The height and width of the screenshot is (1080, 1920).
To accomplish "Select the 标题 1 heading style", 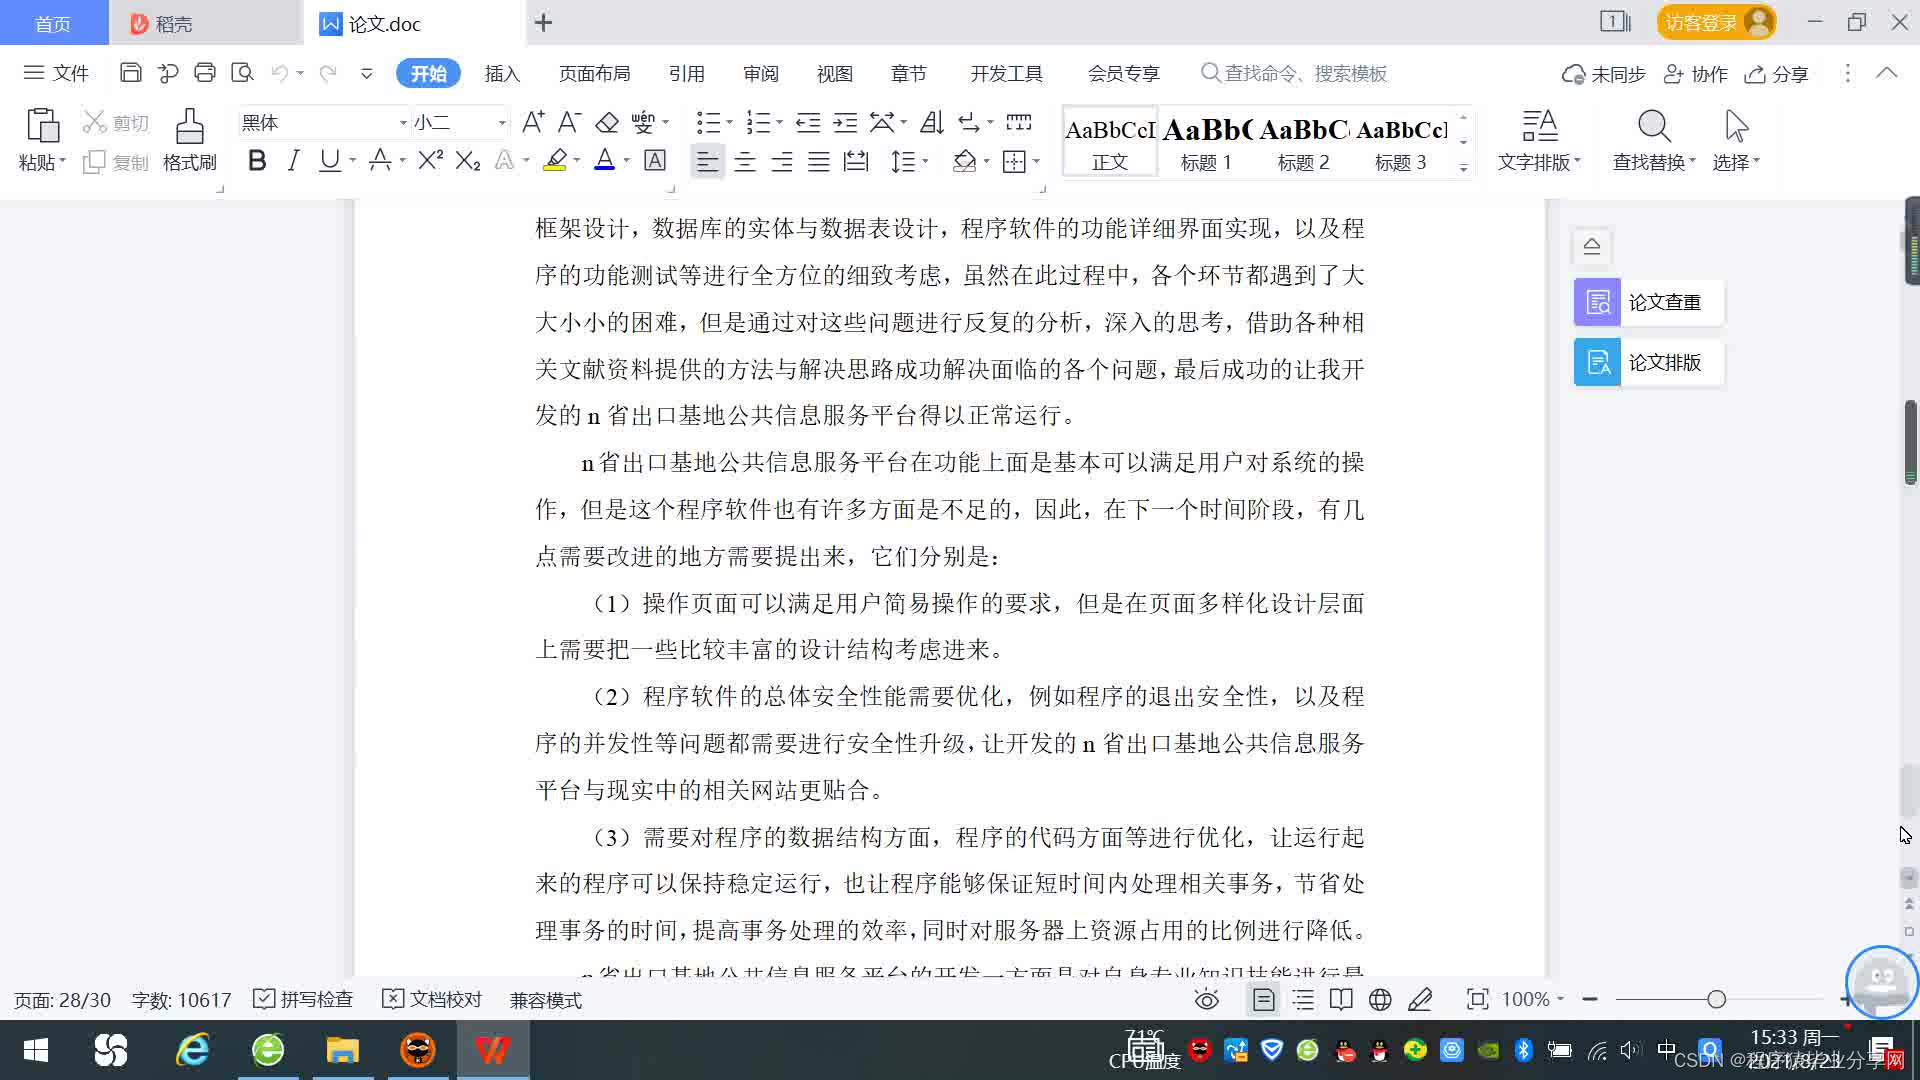I will 1206,143.
